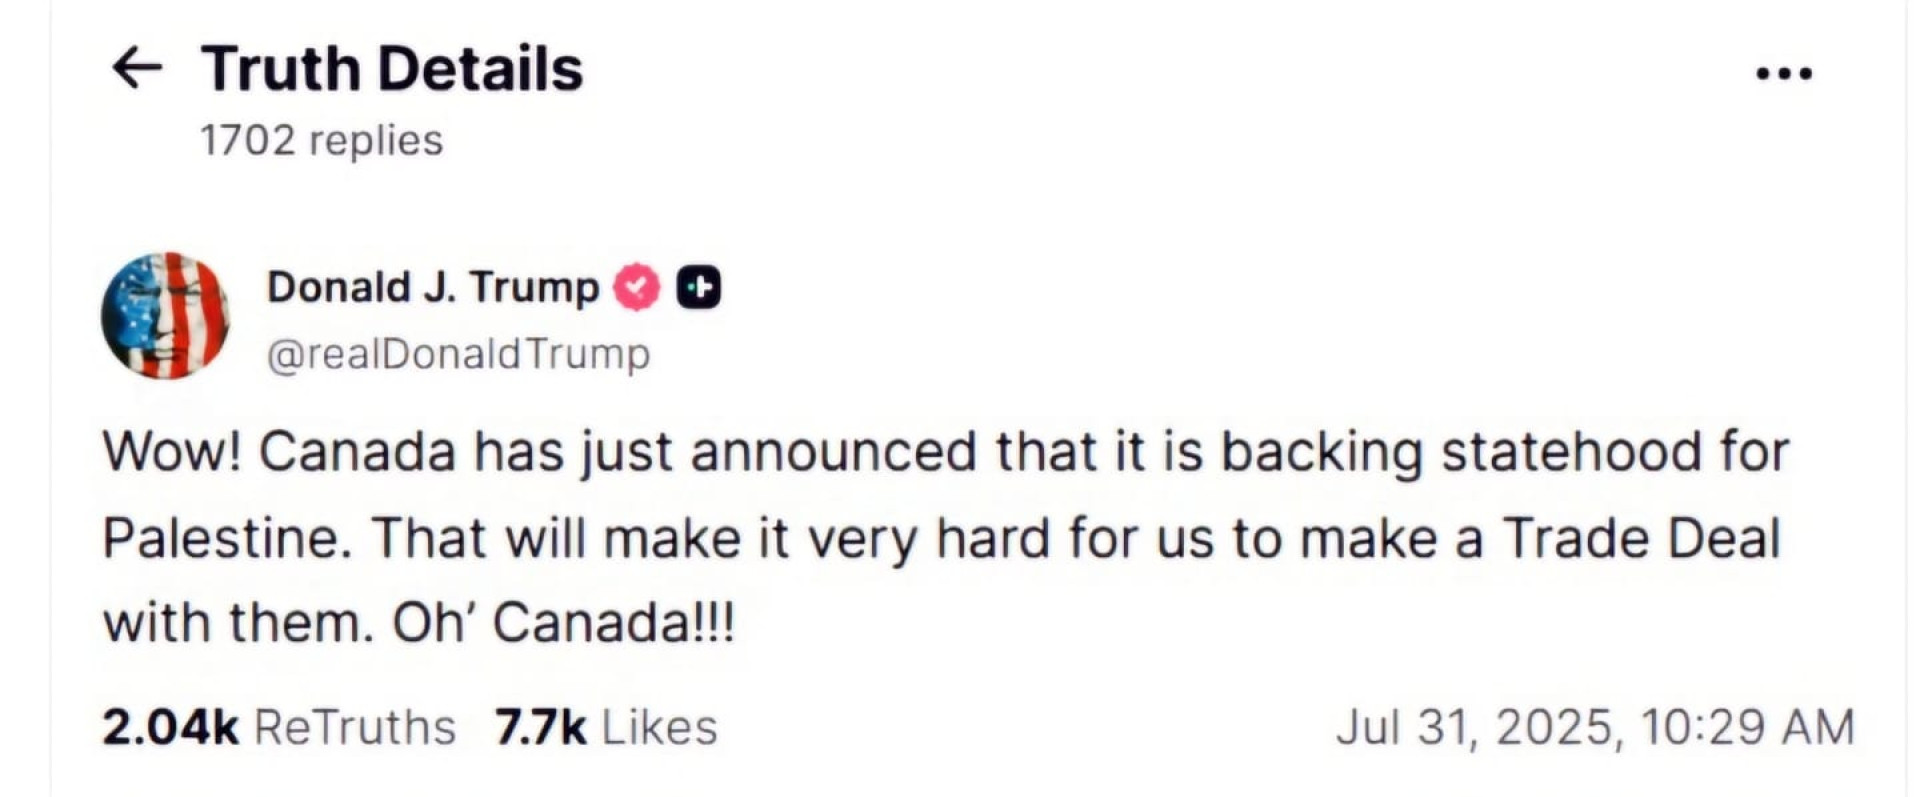Click the black plus badge beside the name
This screenshot has width=1920, height=797.
click(x=699, y=288)
